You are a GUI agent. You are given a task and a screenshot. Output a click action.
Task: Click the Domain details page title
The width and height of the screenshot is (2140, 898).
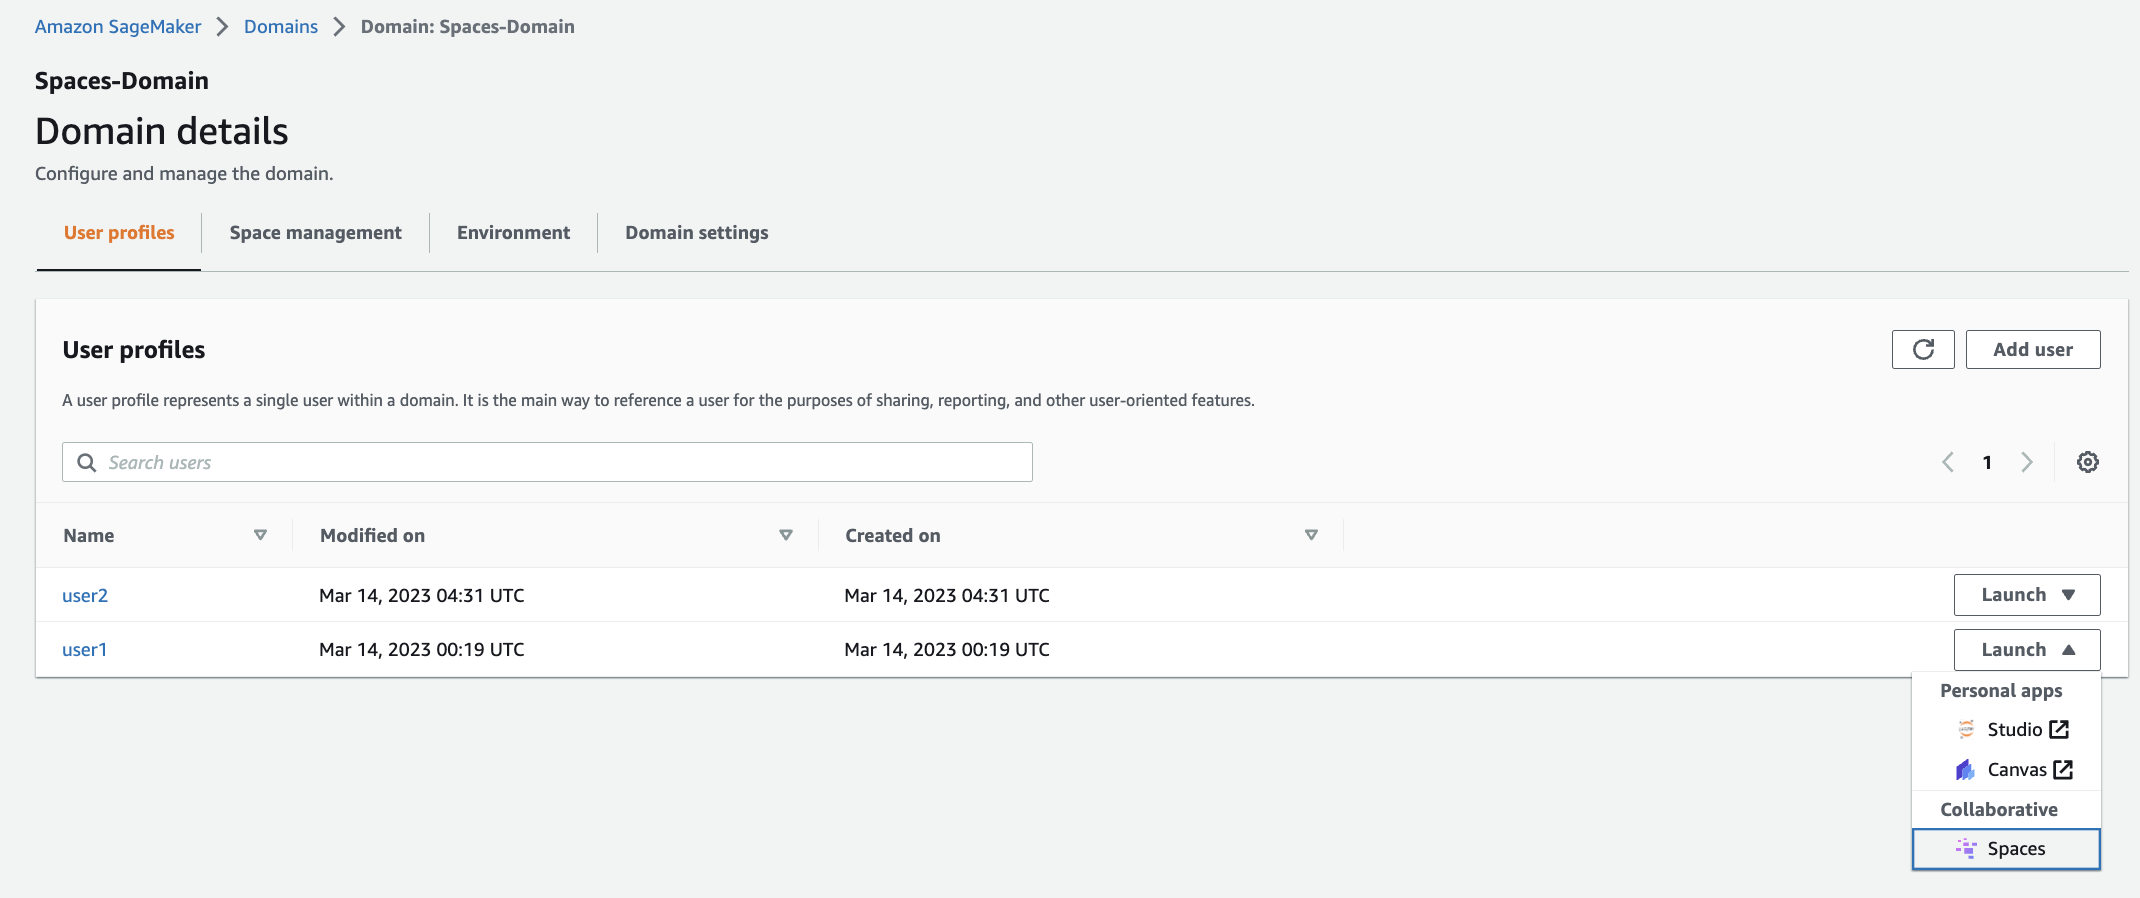click(162, 131)
